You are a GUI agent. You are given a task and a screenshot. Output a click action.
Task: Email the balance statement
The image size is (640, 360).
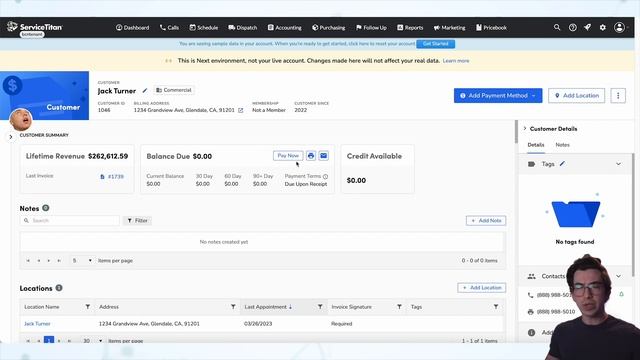click(323, 156)
